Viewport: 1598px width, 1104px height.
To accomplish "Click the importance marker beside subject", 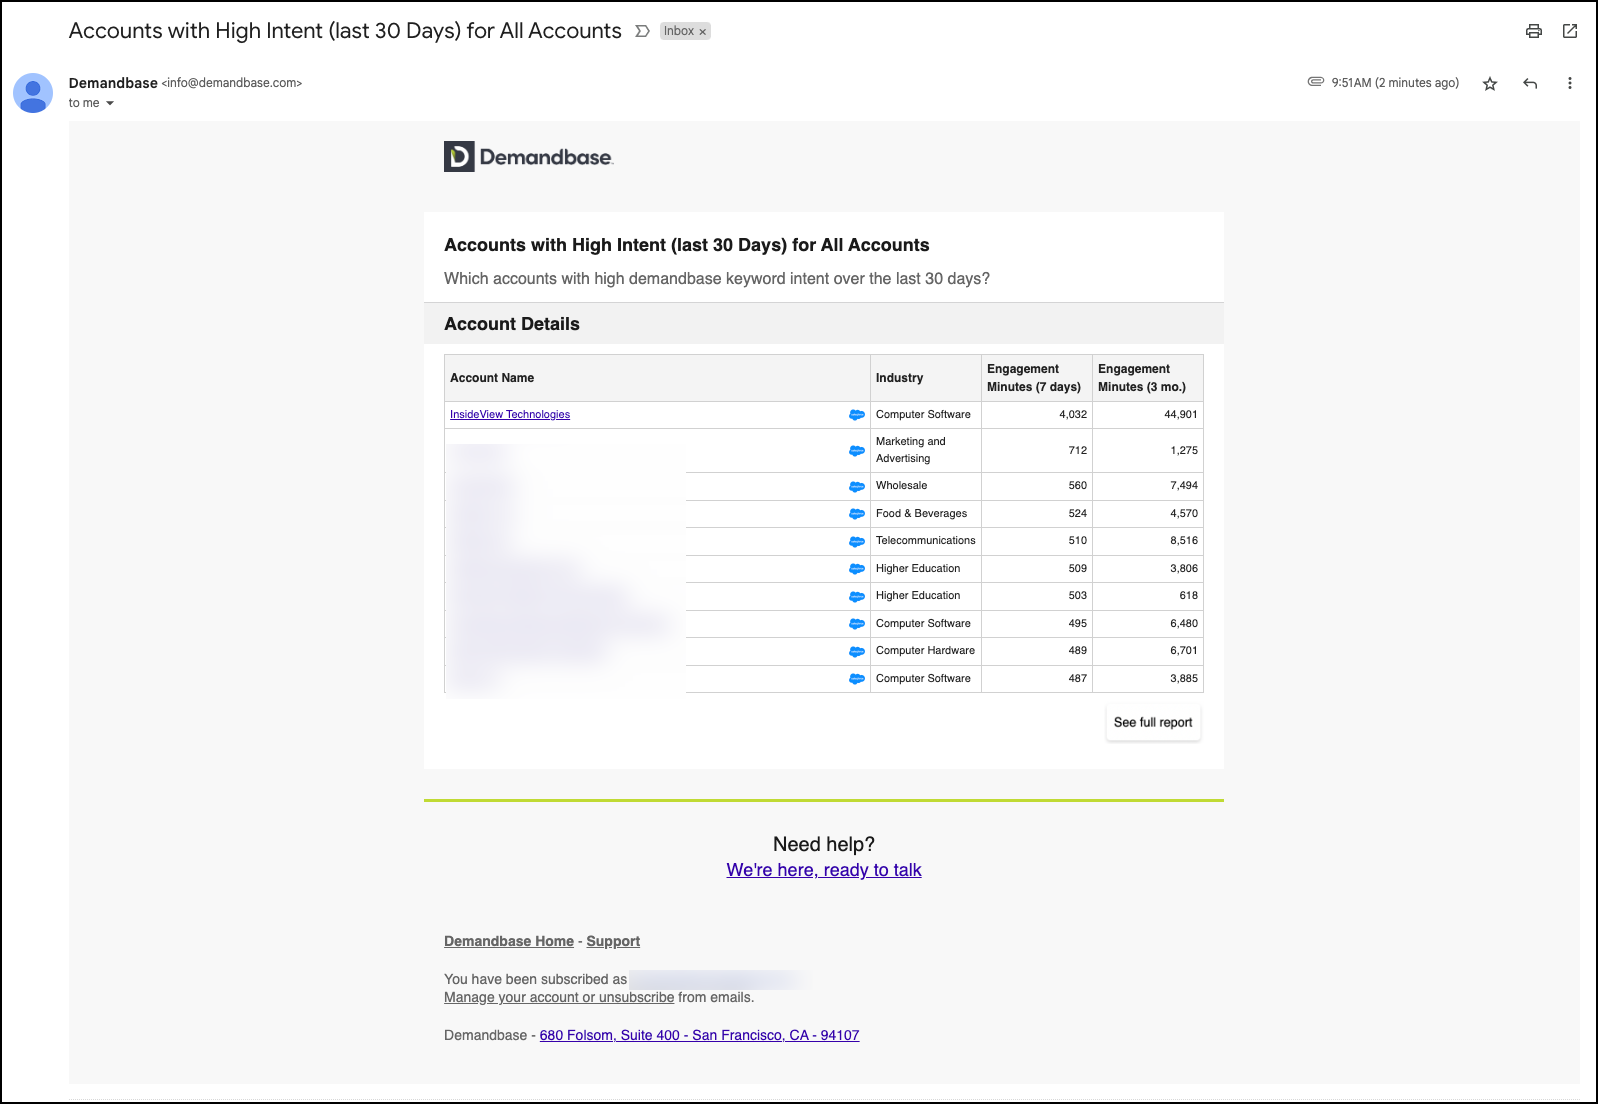I will click(642, 31).
